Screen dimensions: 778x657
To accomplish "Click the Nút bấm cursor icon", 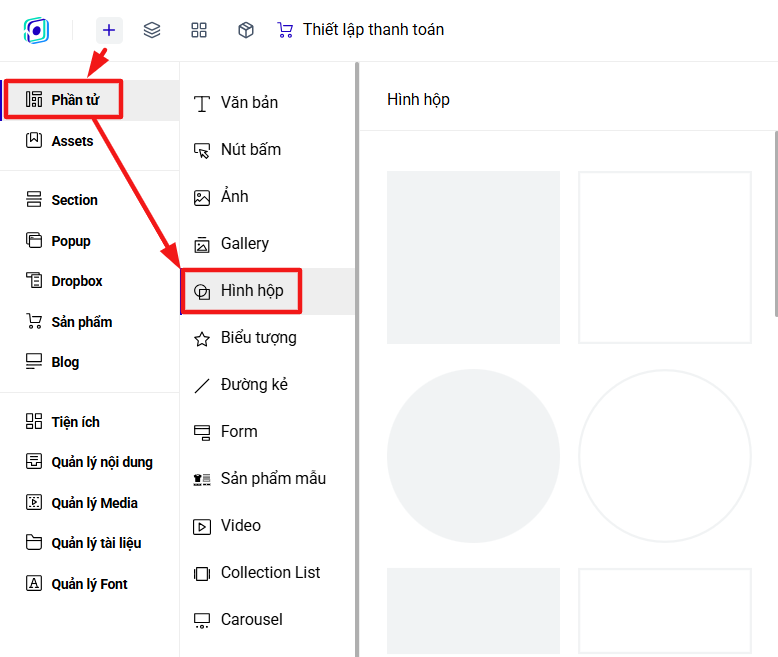I will [x=201, y=150].
